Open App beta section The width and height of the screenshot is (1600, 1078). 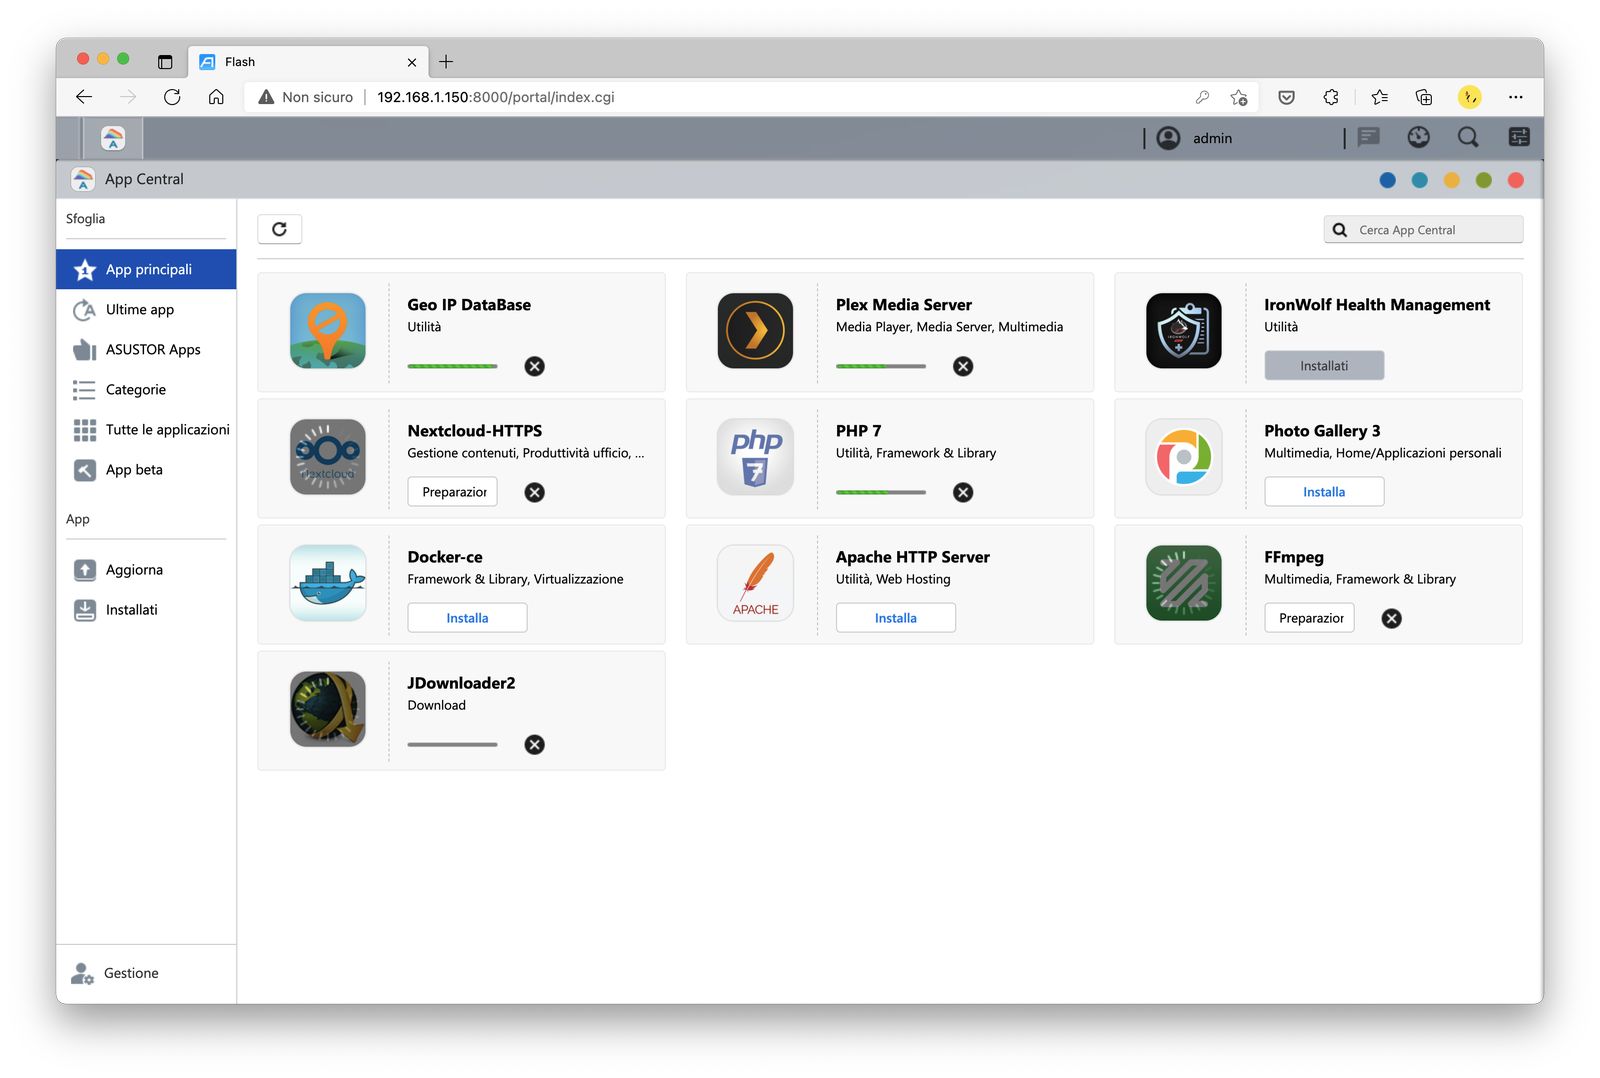pos(146,469)
